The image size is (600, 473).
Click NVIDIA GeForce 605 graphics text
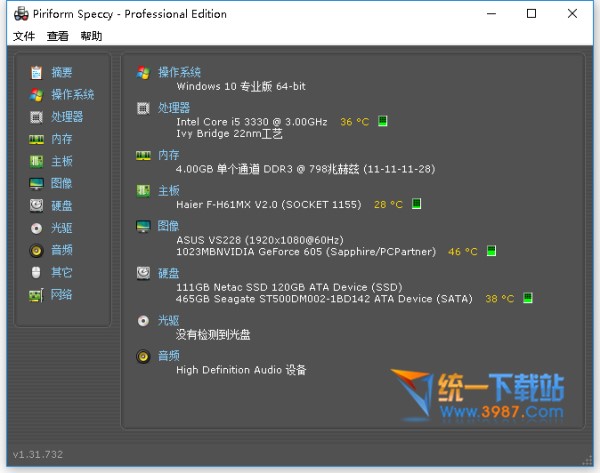(306, 252)
